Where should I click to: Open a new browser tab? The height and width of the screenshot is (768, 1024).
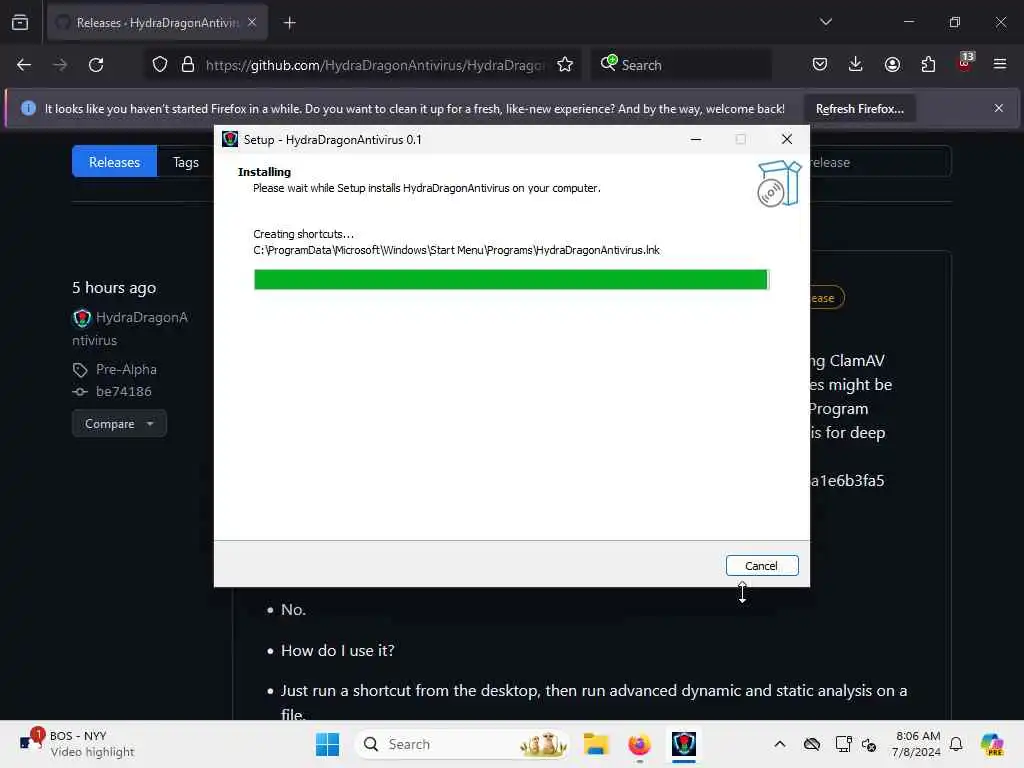(x=289, y=23)
